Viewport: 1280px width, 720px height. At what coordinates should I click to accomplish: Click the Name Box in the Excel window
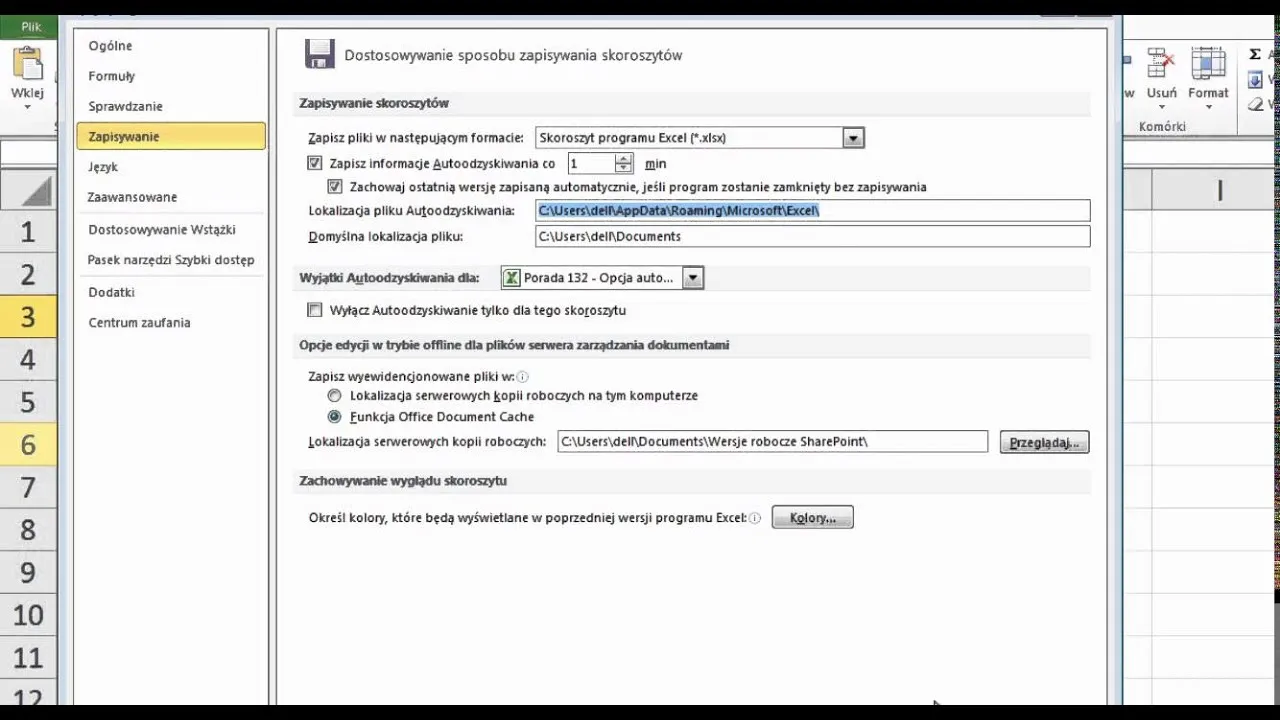click(x=29, y=152)
